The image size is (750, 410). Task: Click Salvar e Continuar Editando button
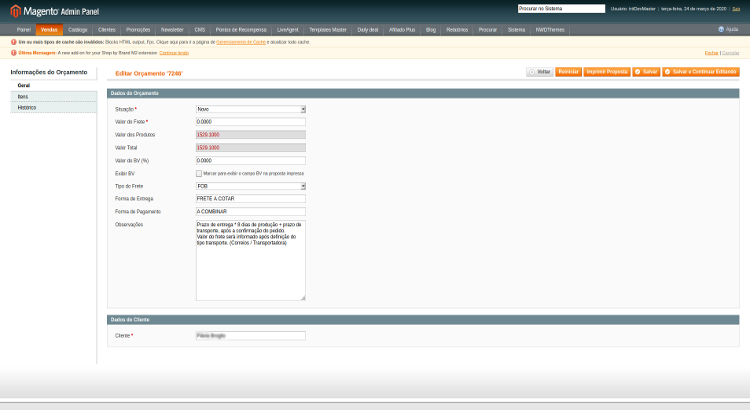(x=701, y=72)
